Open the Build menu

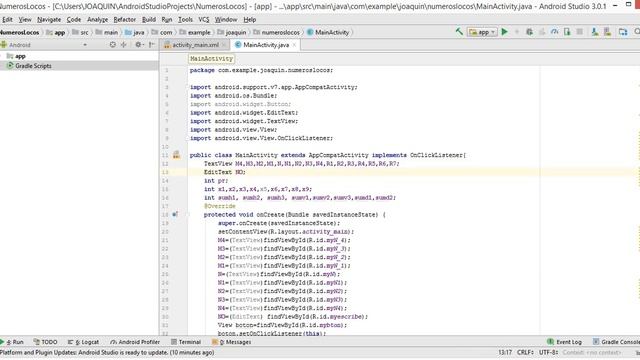149,20
